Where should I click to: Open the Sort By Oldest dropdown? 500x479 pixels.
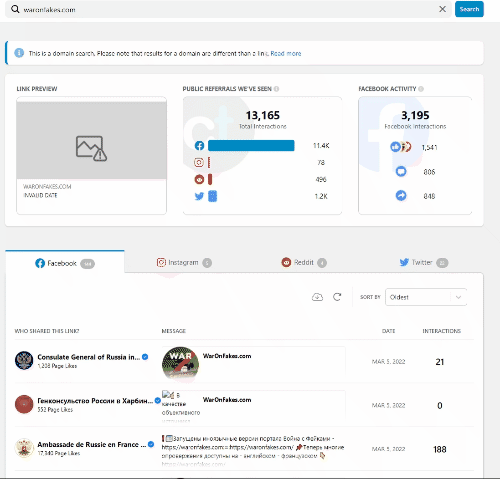click(x=426, y=297)
